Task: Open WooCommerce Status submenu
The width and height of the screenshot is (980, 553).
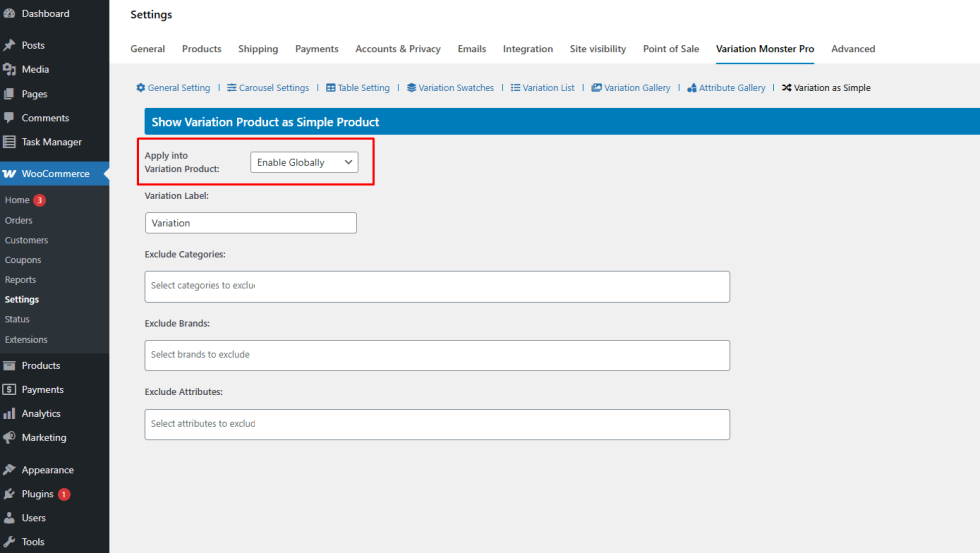Action: click(17, 319)
